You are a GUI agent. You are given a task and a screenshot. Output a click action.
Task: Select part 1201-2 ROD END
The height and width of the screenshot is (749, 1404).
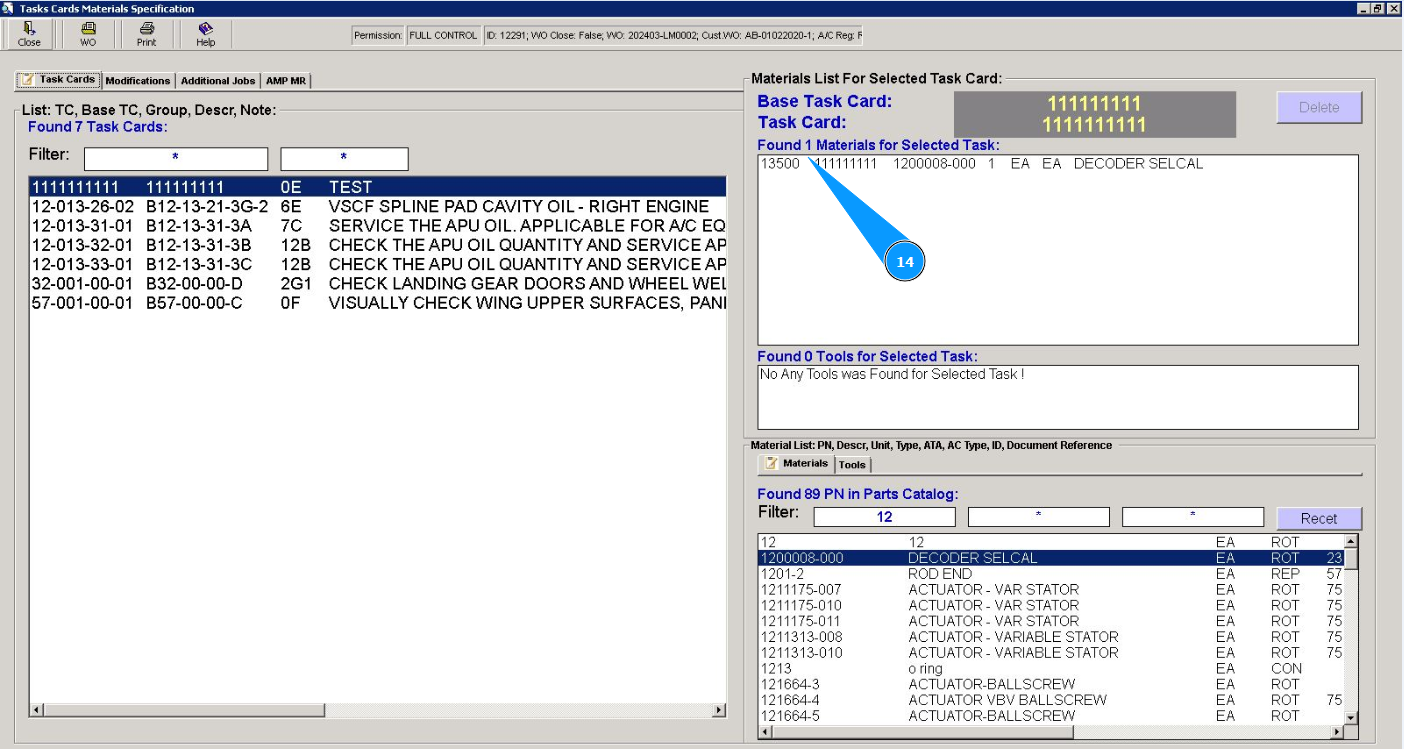[1051, 574]
